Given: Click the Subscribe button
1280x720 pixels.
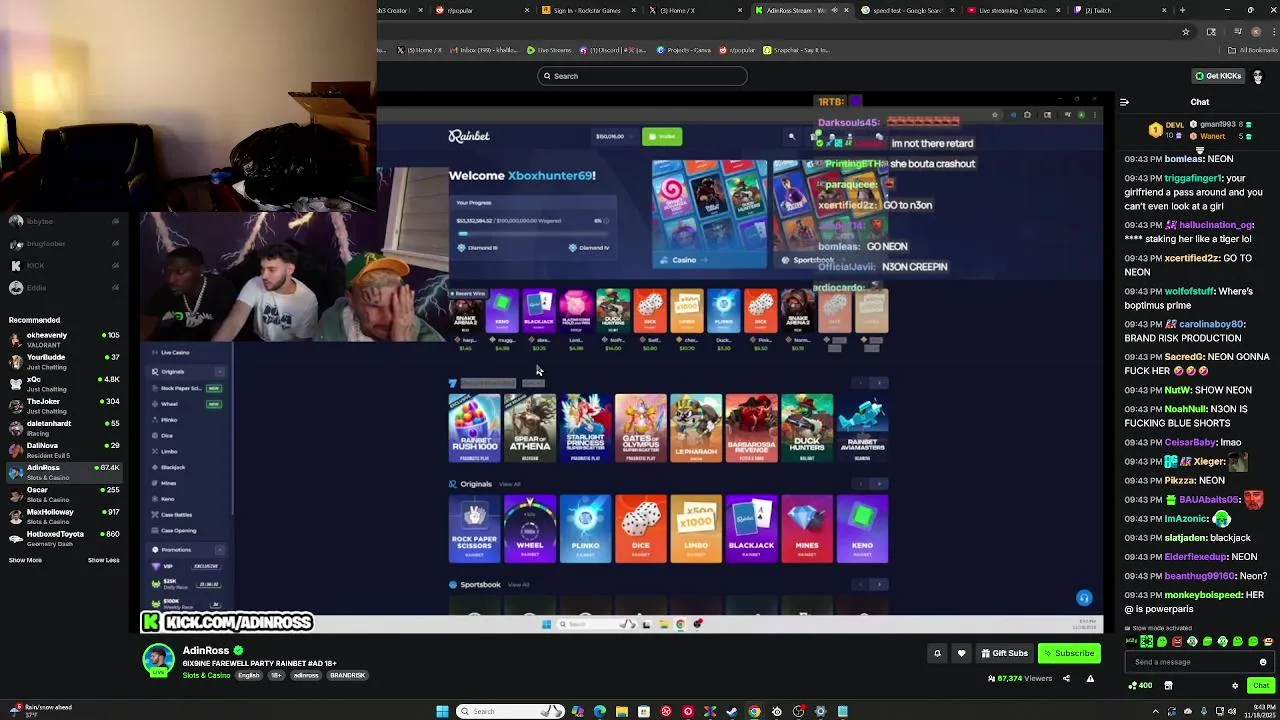Looking at the screenshot, I should 1069,653.
